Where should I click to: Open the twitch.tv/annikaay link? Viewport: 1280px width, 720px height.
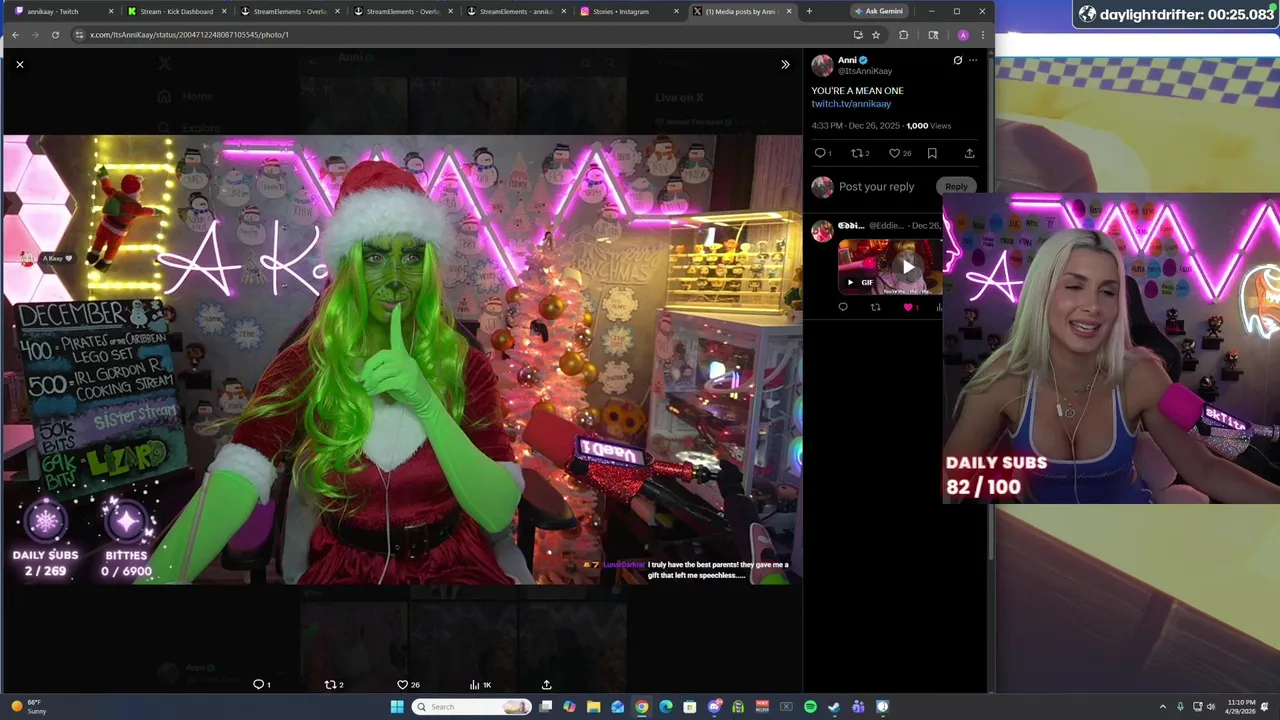(x=851, y=104)
